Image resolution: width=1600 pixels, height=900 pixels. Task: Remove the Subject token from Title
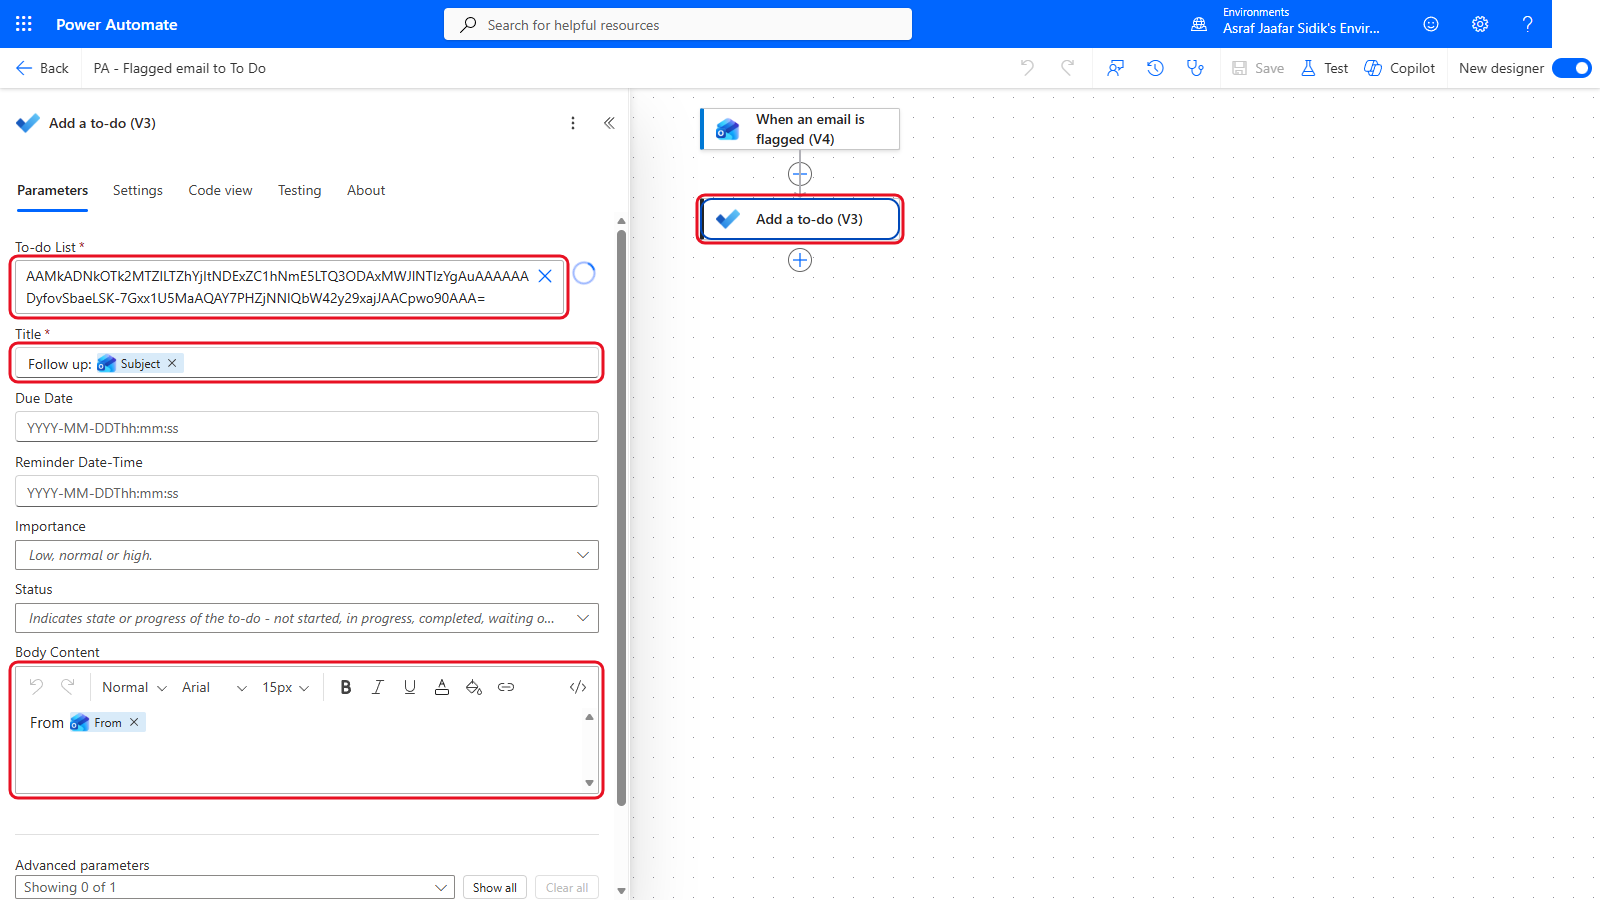[172, 363]
